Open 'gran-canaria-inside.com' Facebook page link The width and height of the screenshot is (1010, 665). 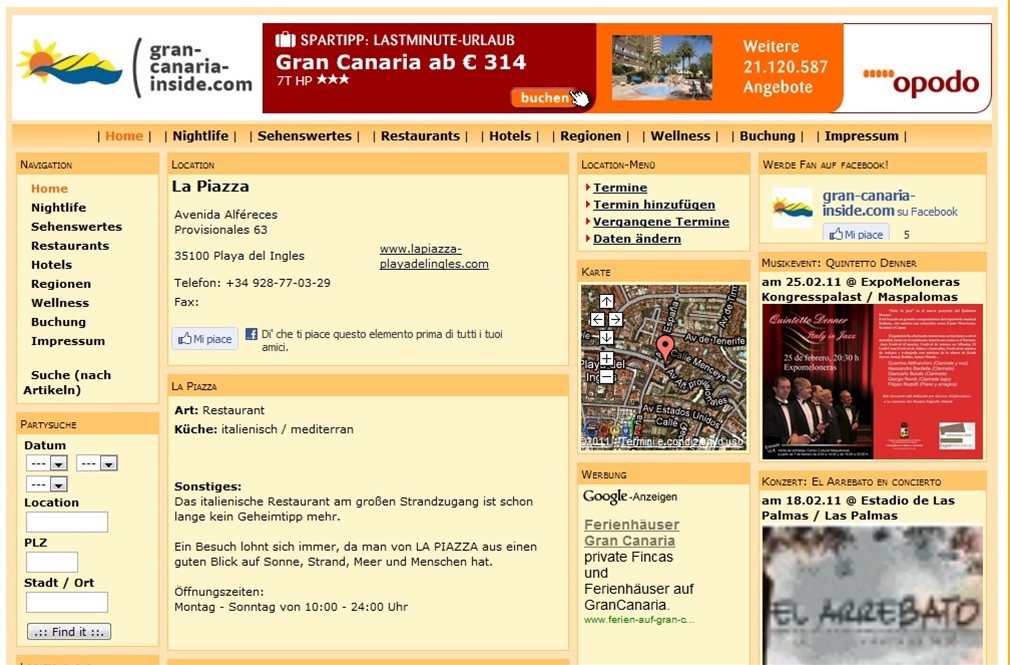coord(868,202)
